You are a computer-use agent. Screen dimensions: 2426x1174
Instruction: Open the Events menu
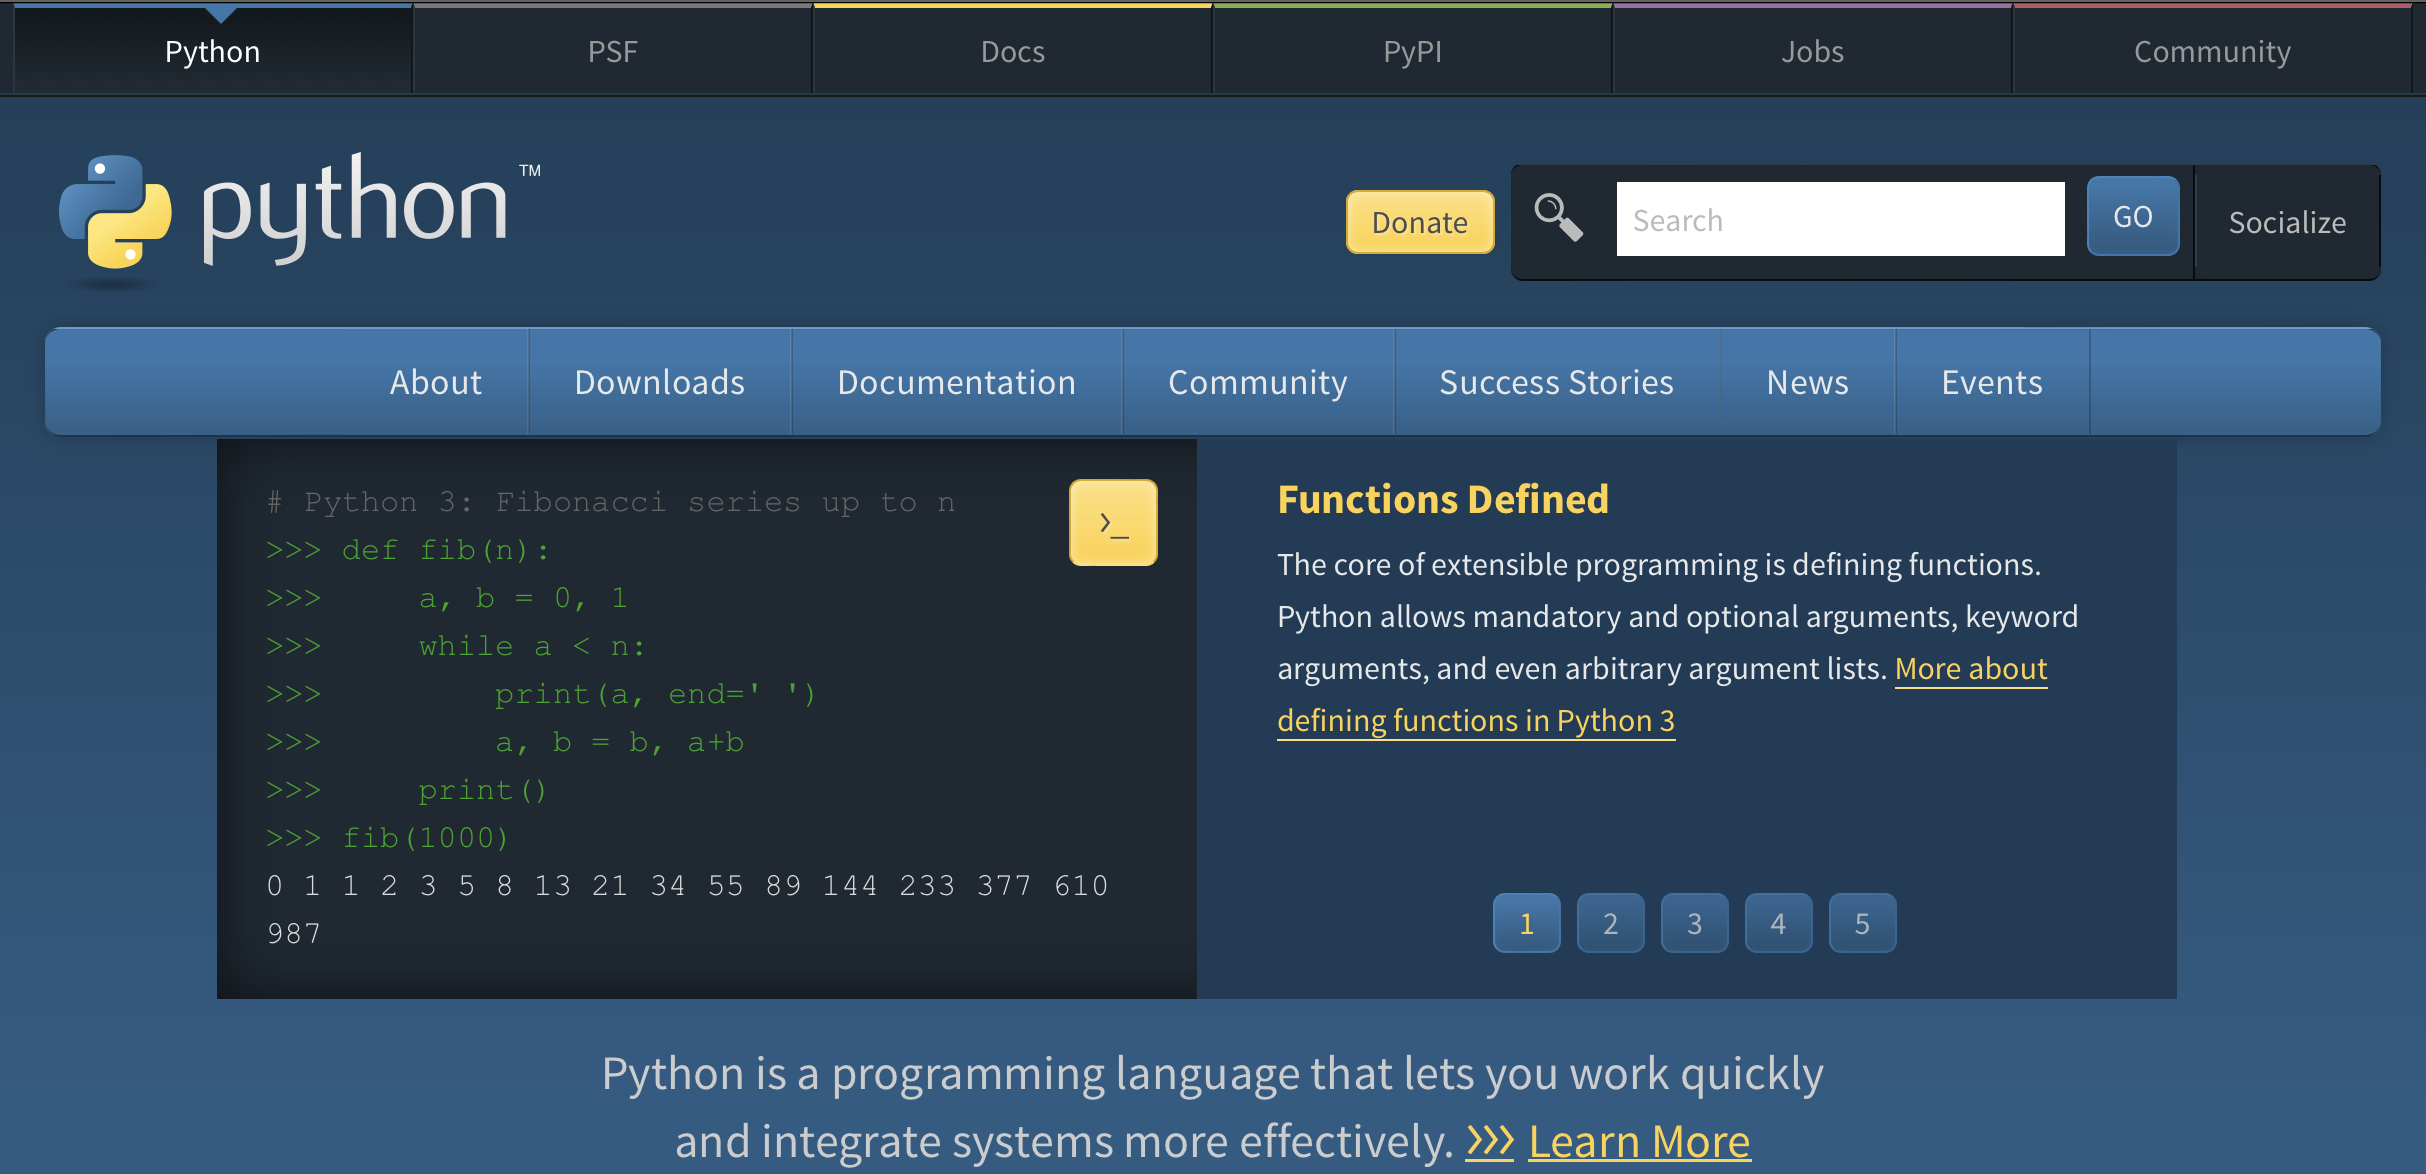1992,382
